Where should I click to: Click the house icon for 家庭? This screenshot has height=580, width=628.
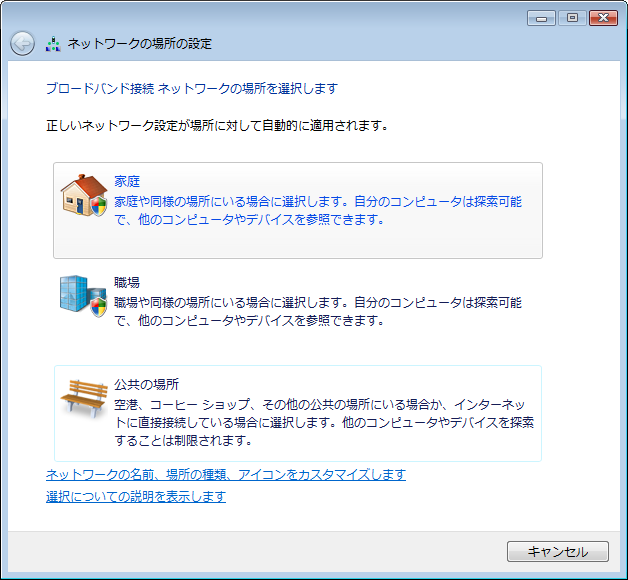pos(84,195)
